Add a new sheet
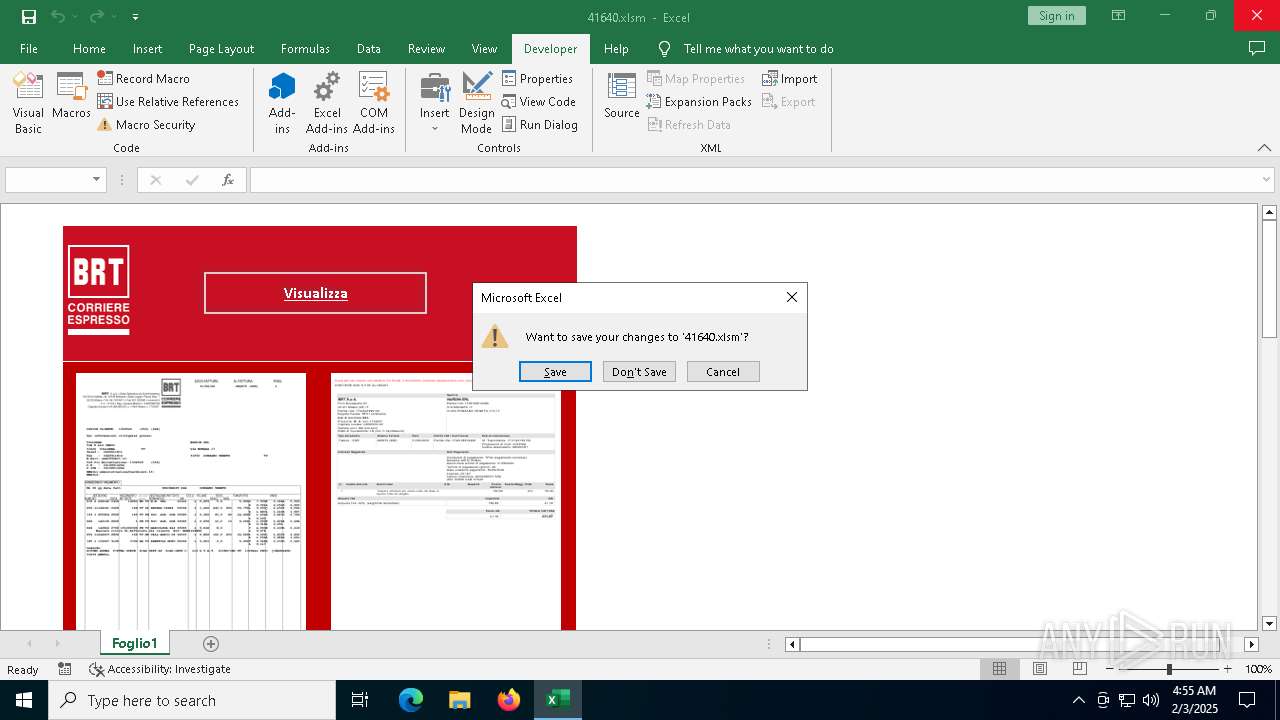The image size is (1280, 720). point(210,644)
